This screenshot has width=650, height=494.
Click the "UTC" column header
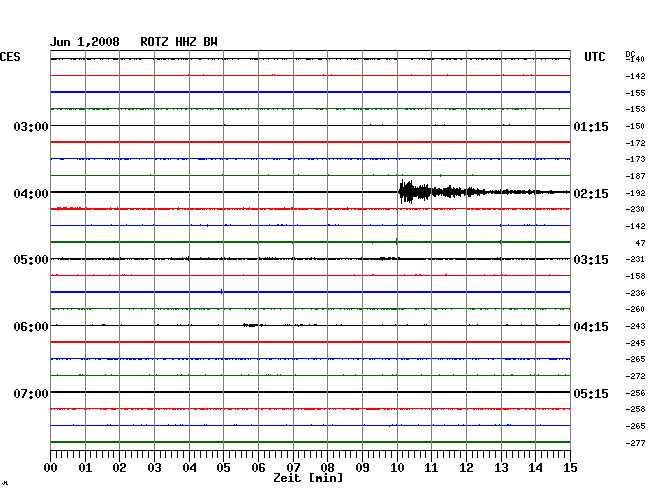(x=594, y=57)
